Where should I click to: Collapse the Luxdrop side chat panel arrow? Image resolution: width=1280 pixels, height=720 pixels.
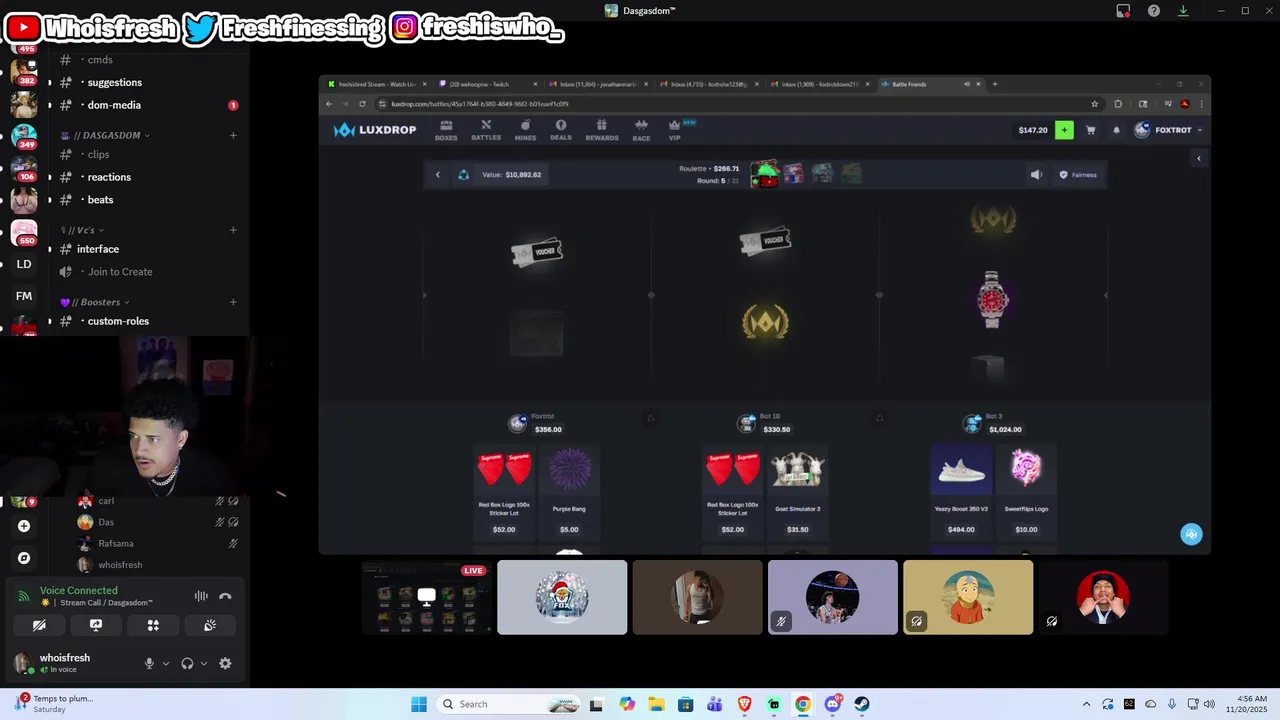pyautogui.click(x=1199, y=158)
